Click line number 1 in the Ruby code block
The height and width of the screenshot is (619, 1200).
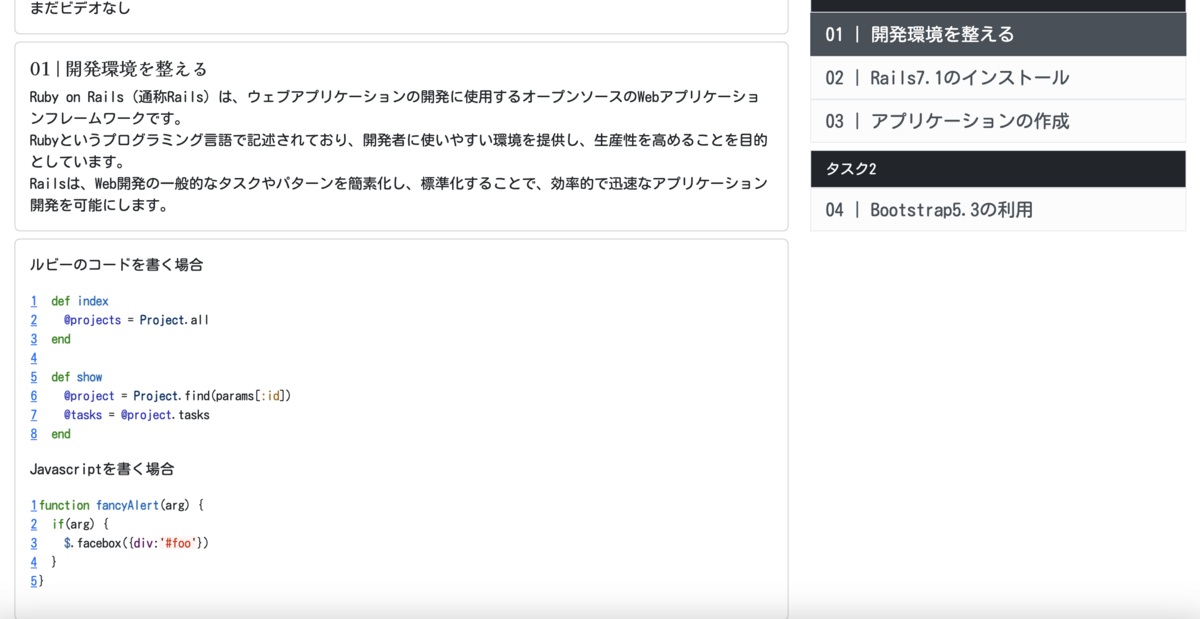click(x=33, y=301)
